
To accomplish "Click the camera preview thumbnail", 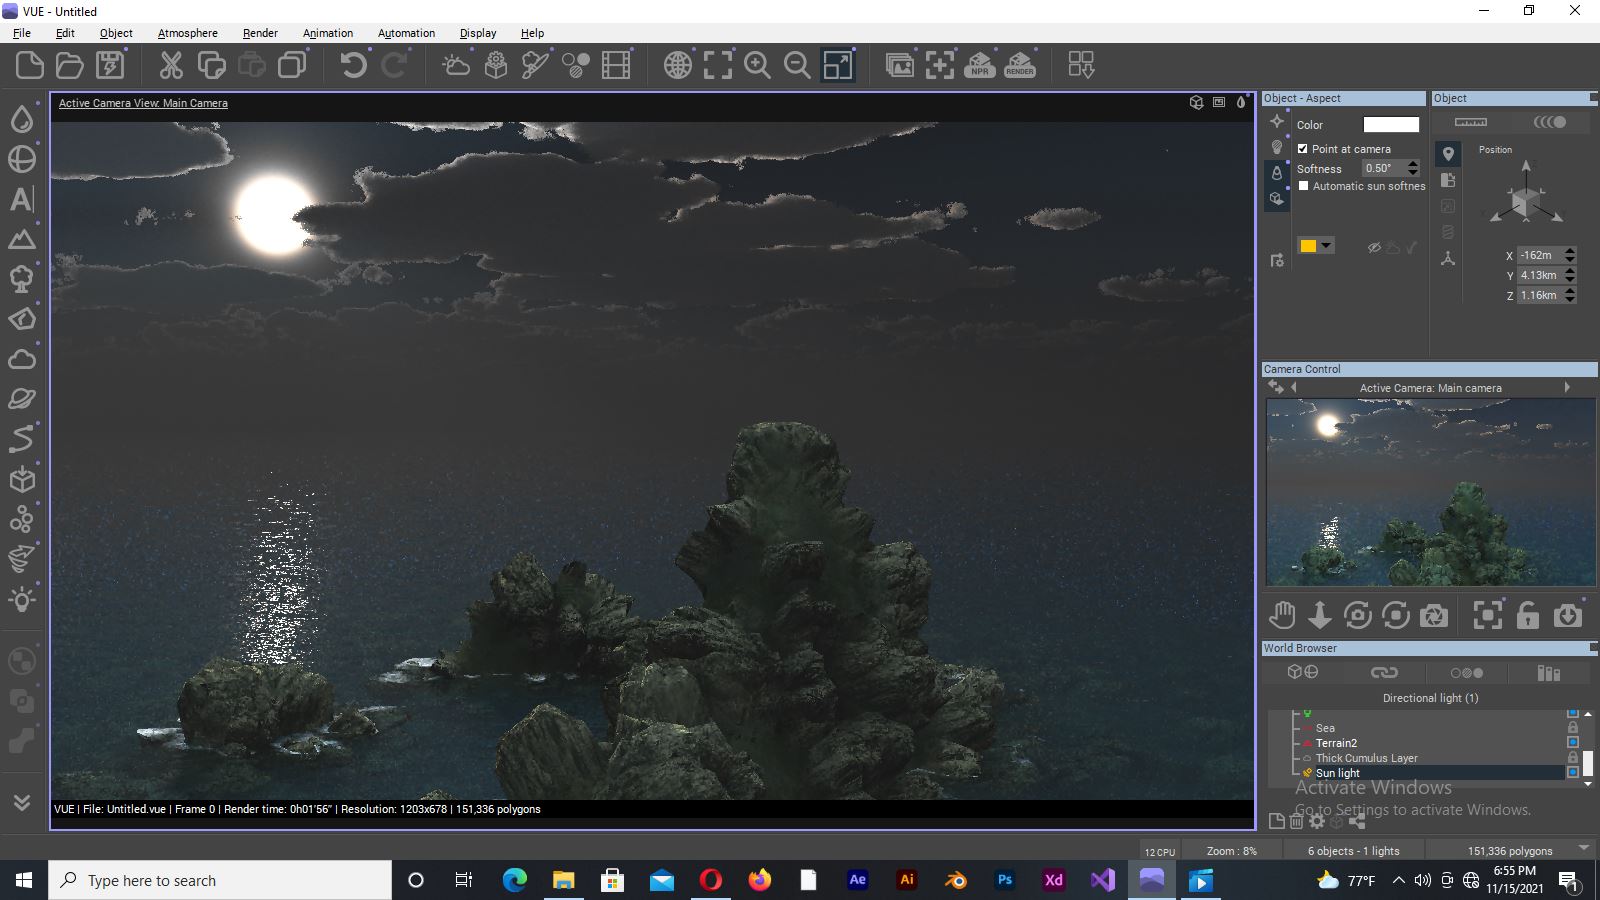I will (1431, 492).
